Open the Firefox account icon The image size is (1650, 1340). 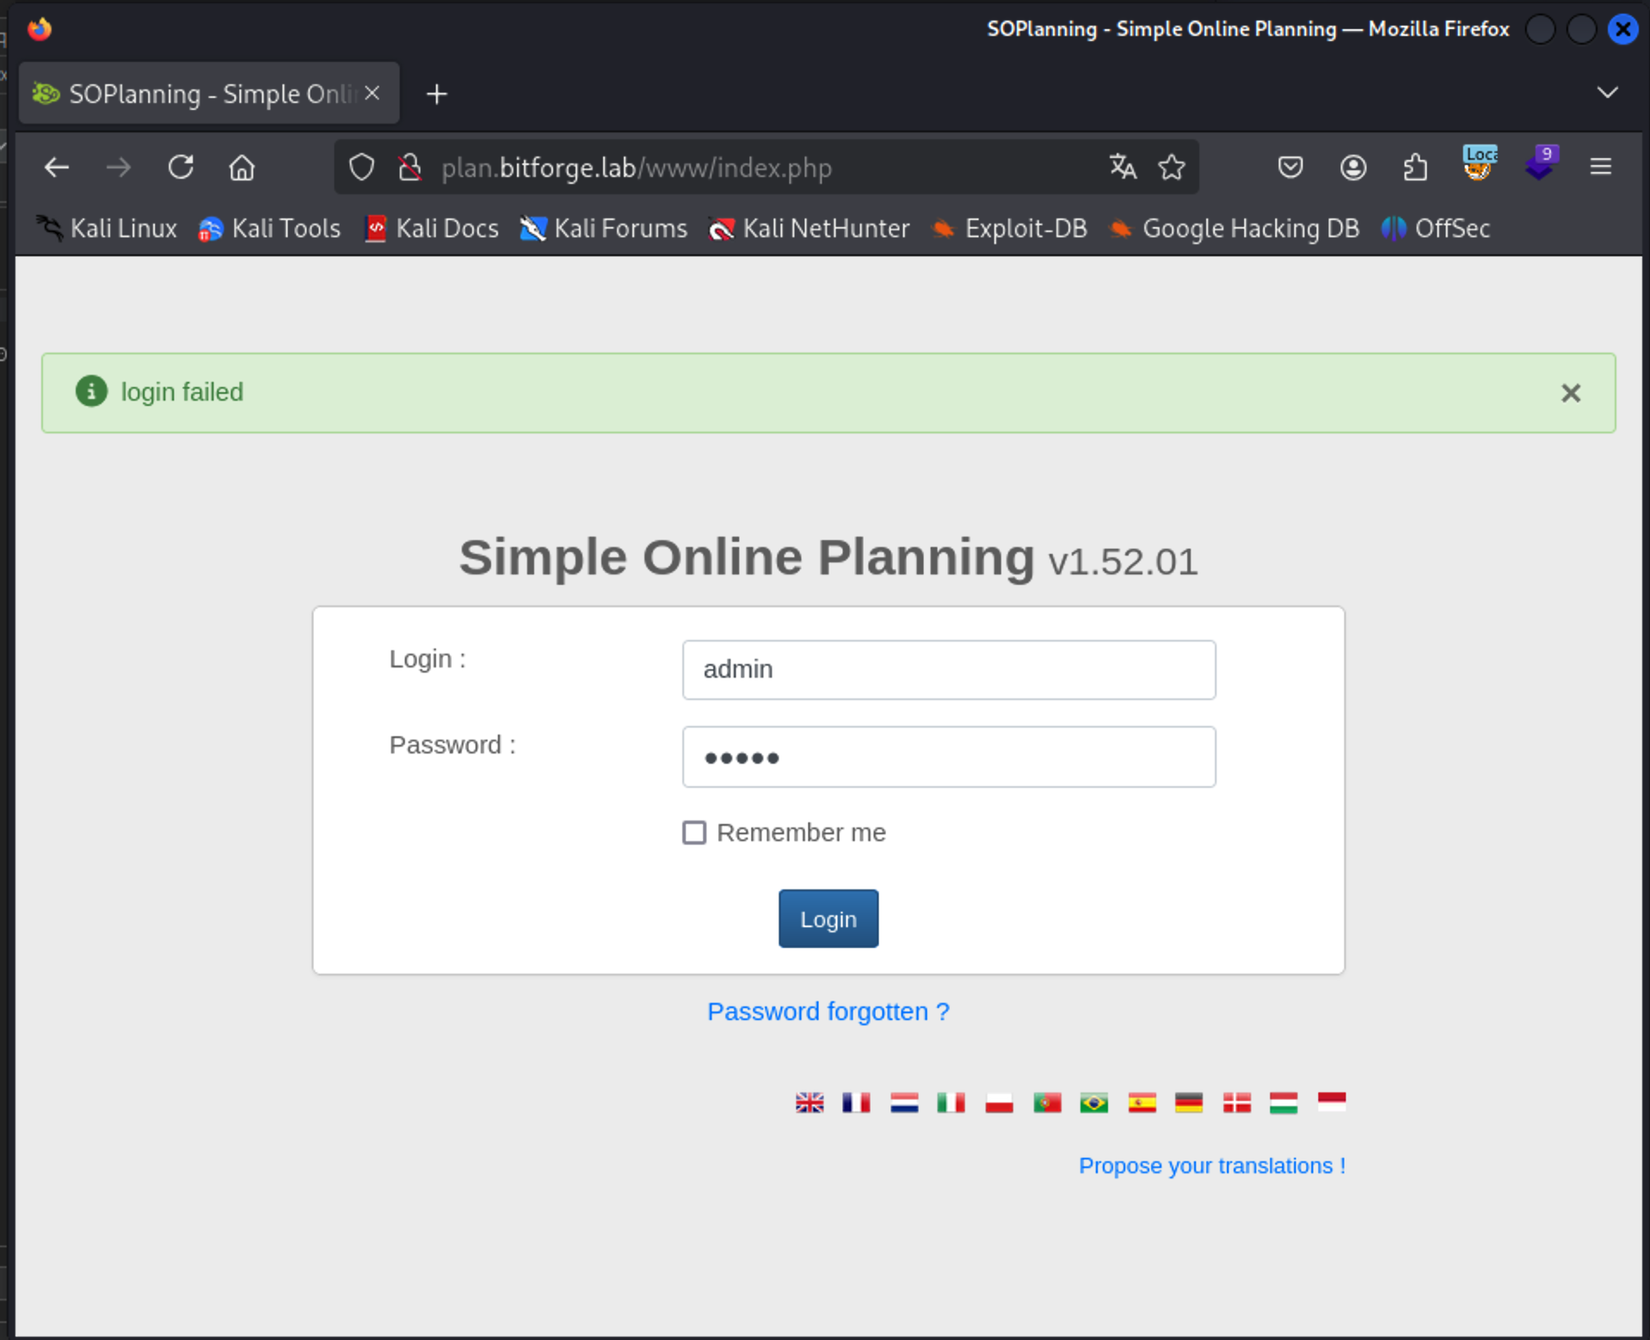pyautogui.click(x=1353, y=167)
